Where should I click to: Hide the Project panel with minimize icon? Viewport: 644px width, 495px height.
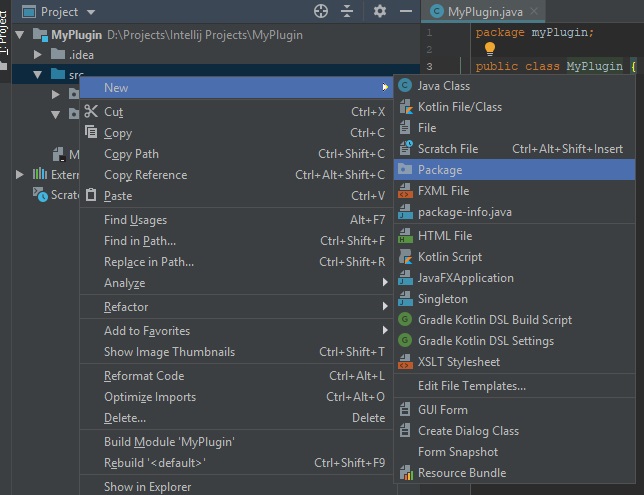pyautogui.click(x=405, y=11)
